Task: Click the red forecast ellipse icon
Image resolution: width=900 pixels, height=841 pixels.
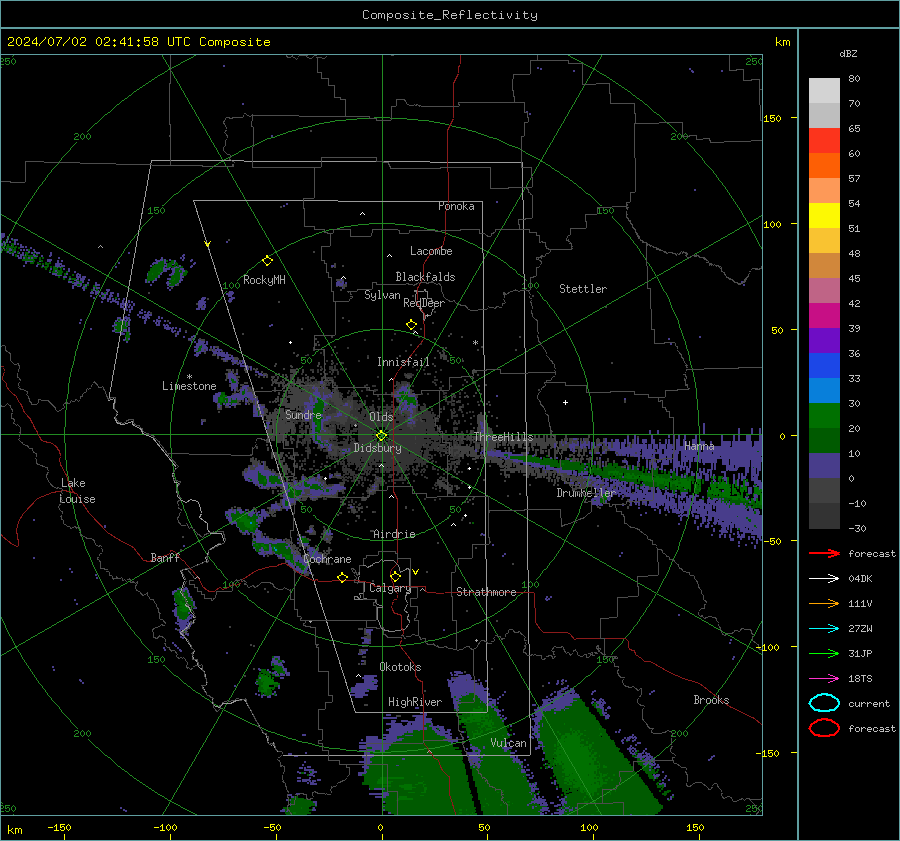Action: (x=824, y=728)
